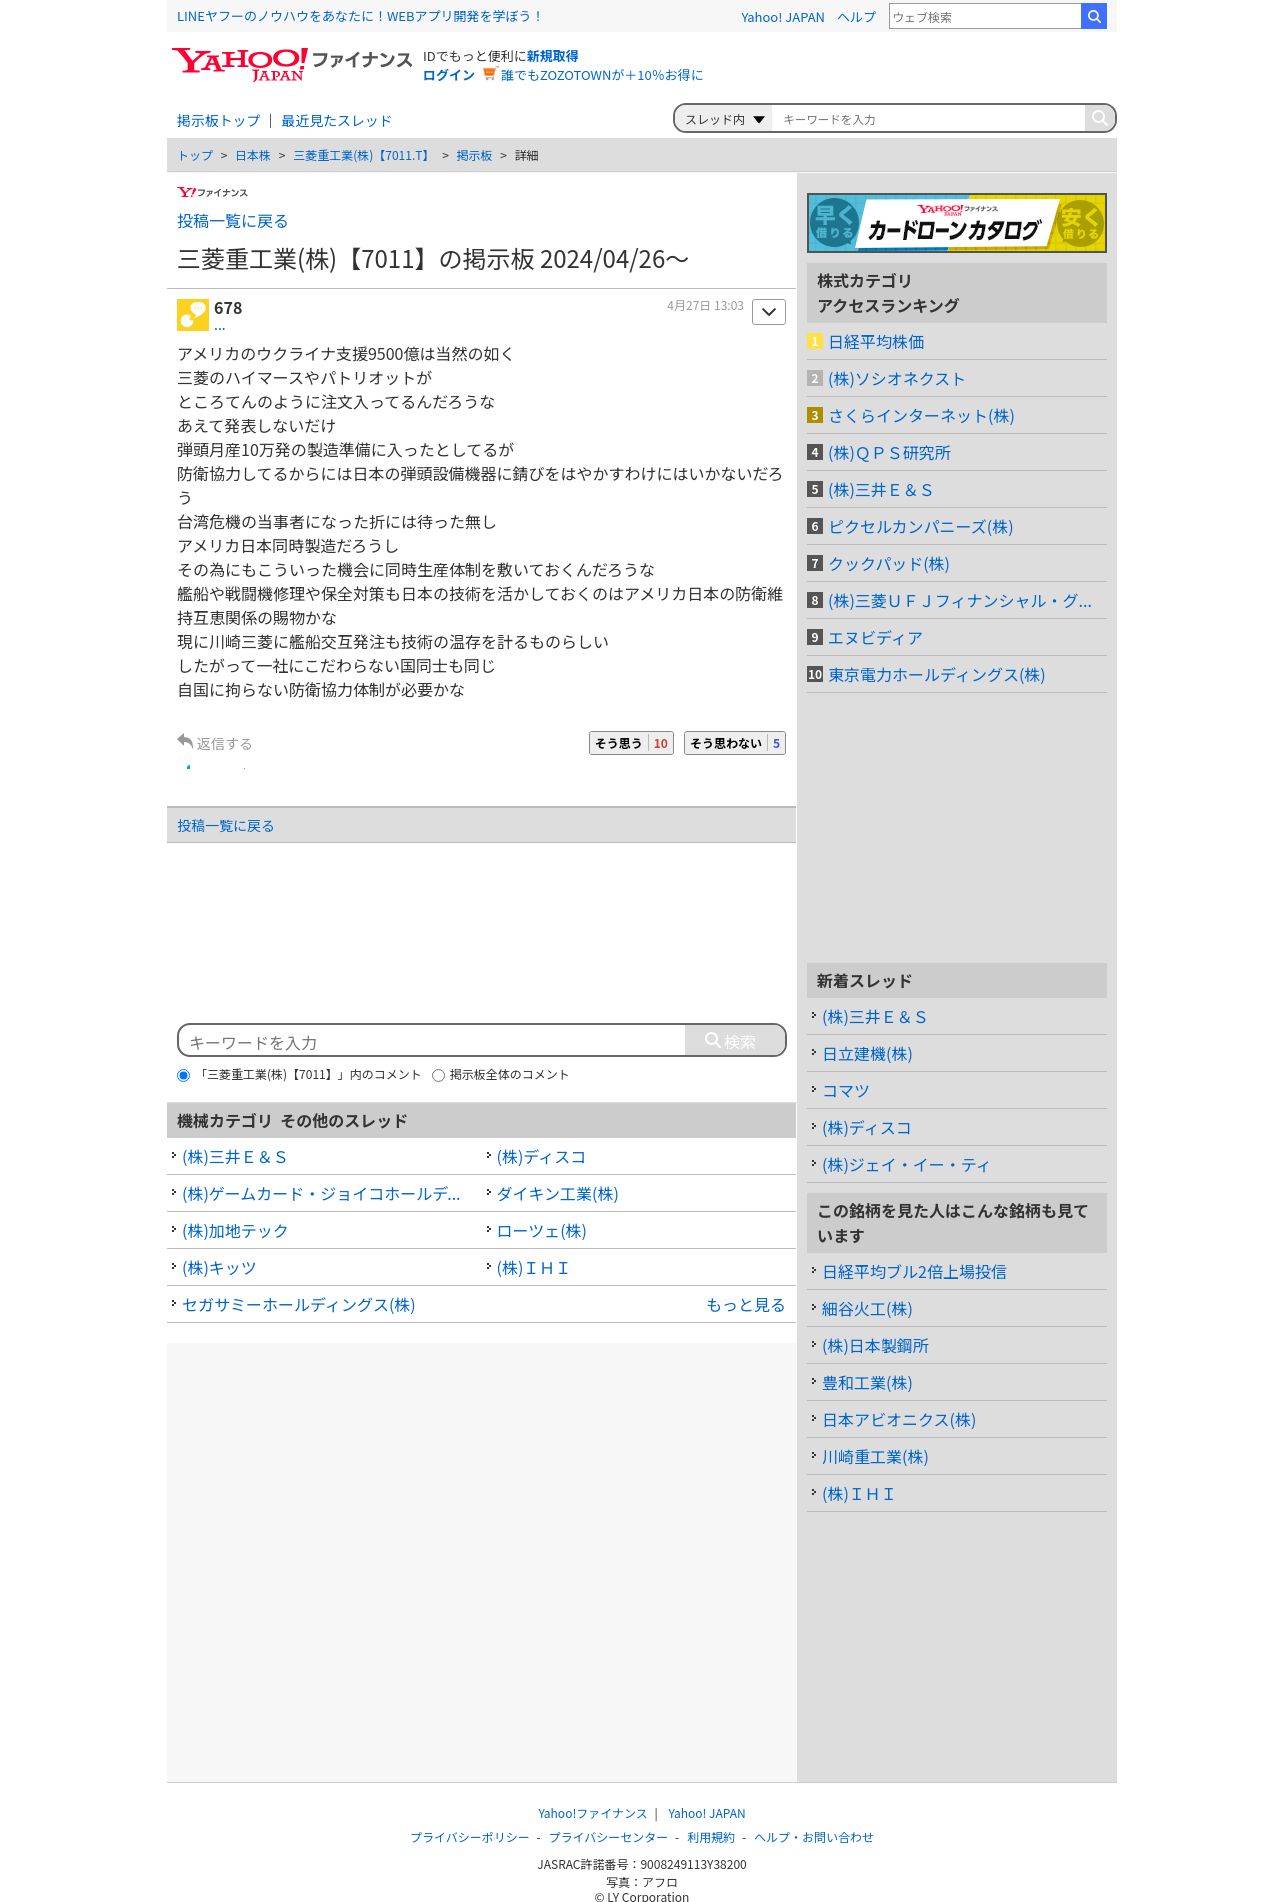Image resolution: width=1284 pixels, height=1902 pixels.
Task: Open 豊和工業(株) link
Action: pyautogui.click(x=867, y=1383)
